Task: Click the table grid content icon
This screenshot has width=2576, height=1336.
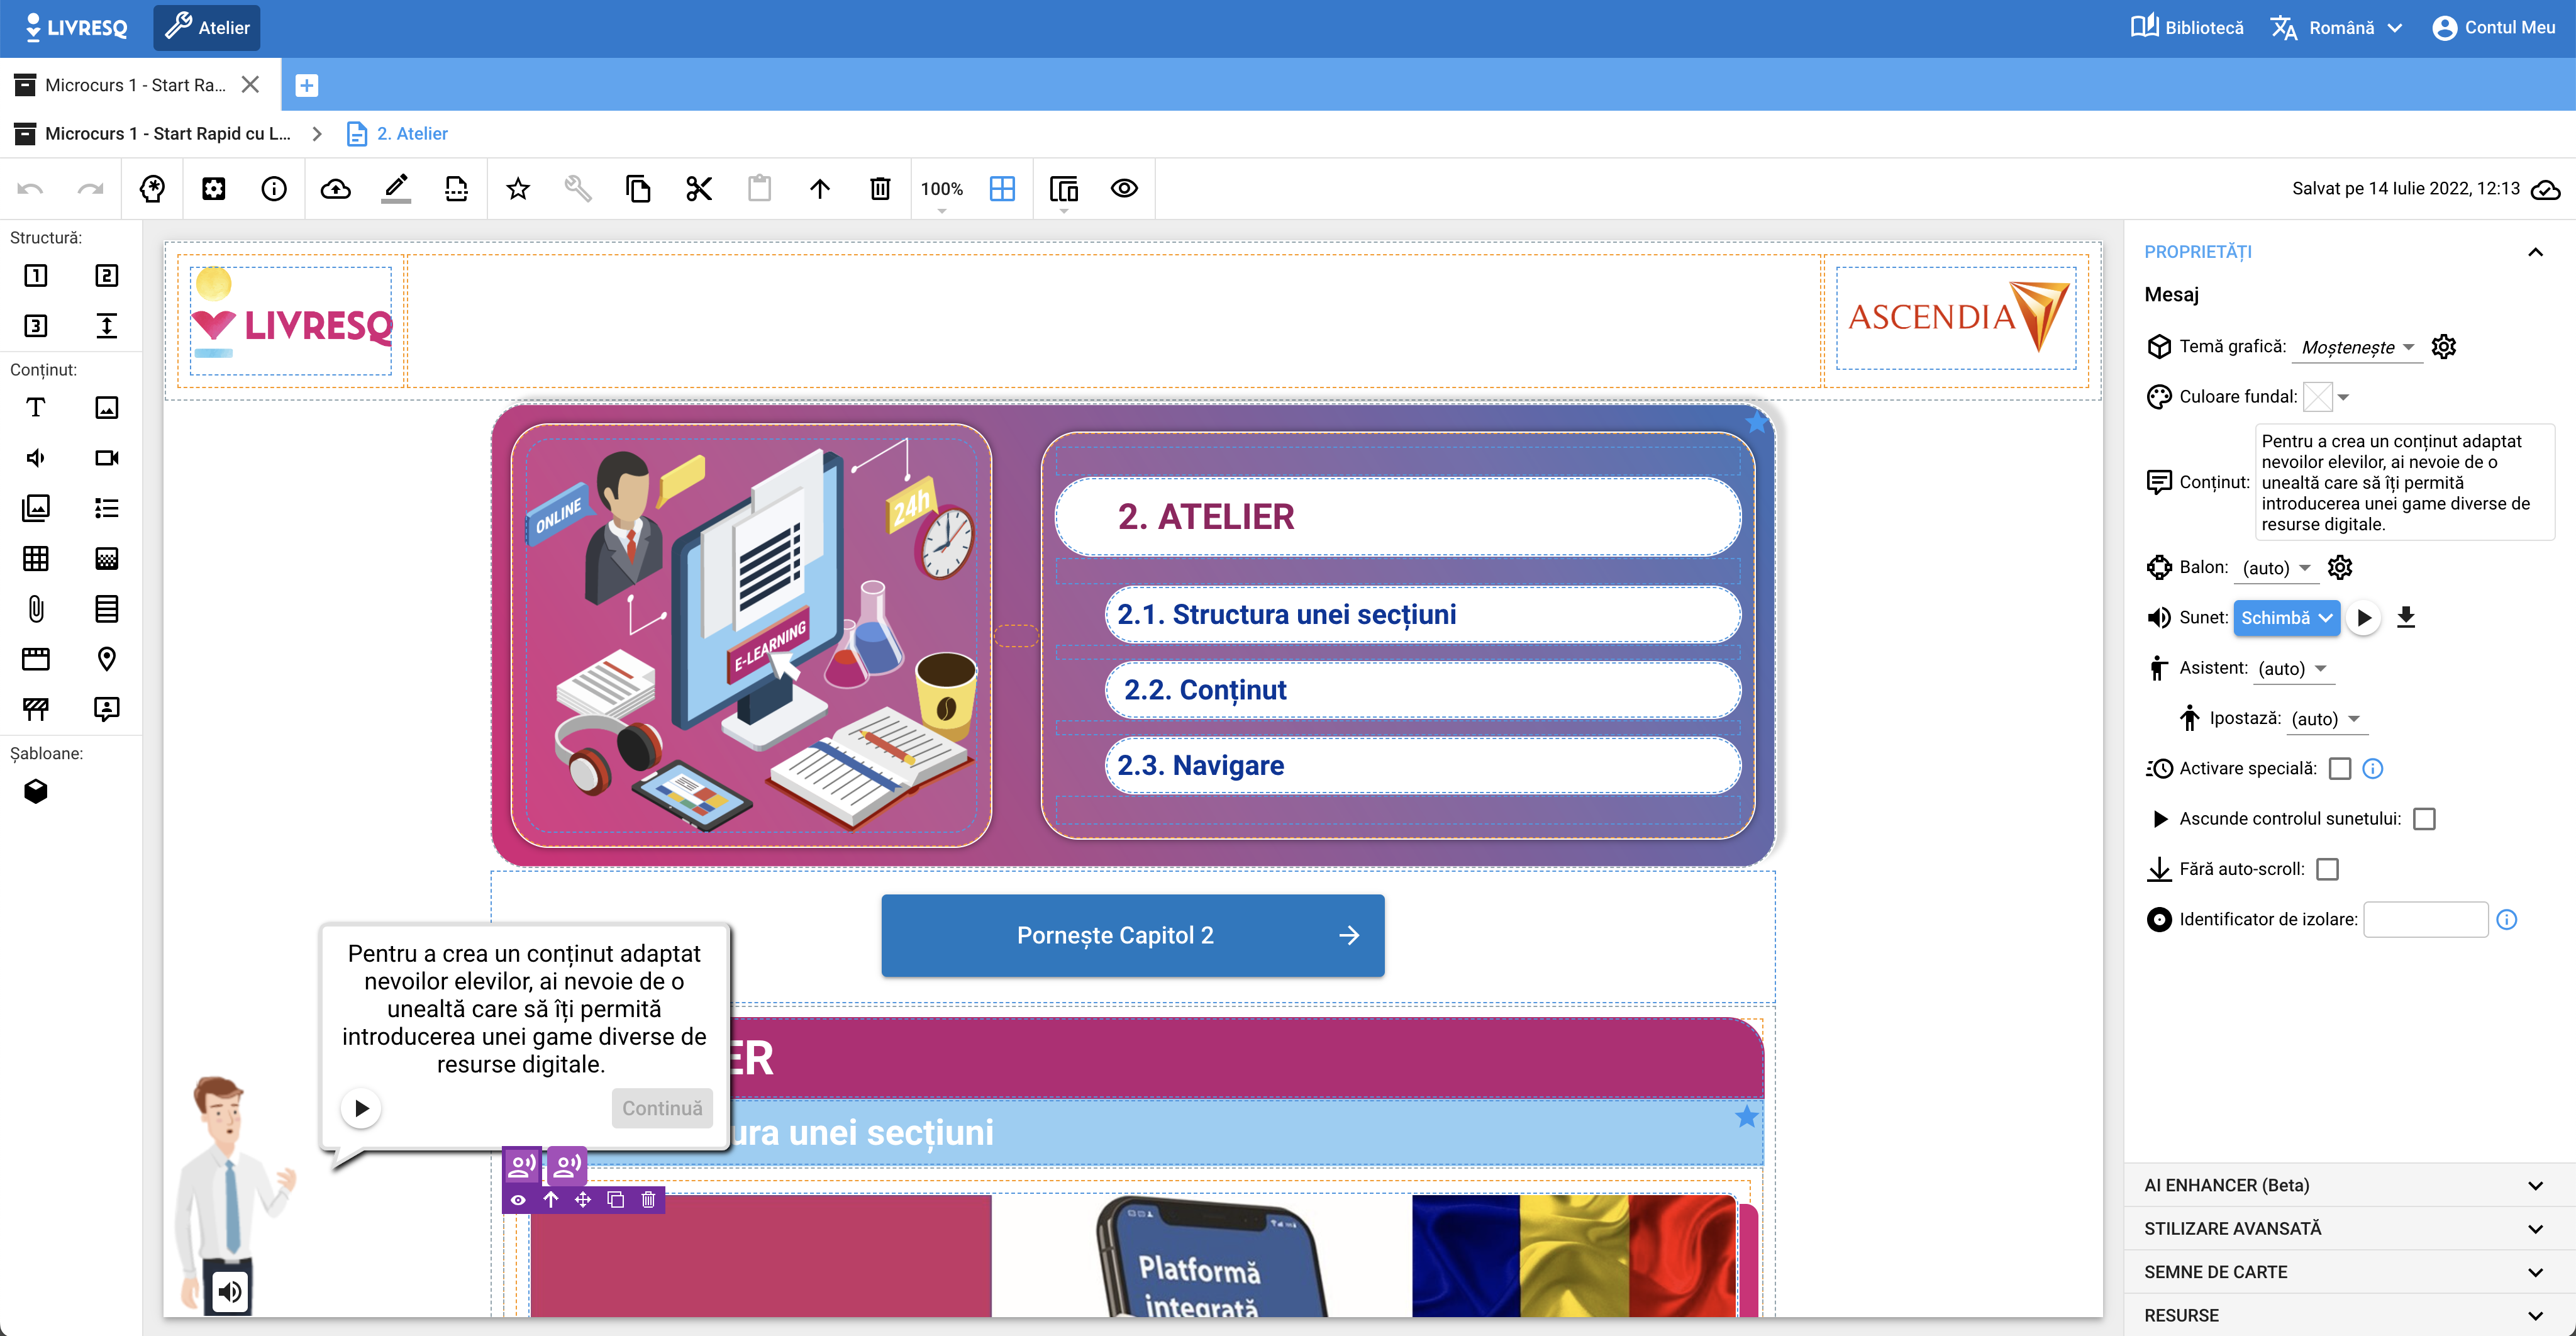Action: coord(35,558)
